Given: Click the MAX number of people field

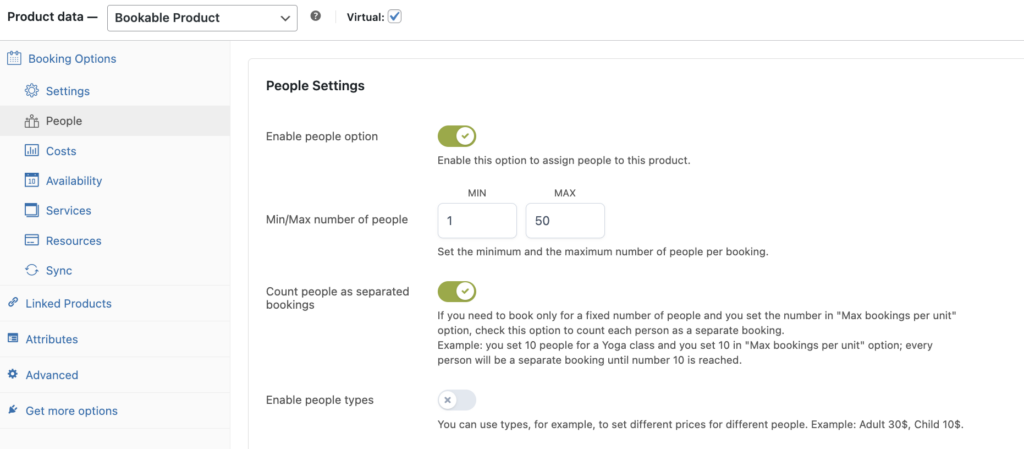Looking at the screenshot, I should [x=565, y=220].
